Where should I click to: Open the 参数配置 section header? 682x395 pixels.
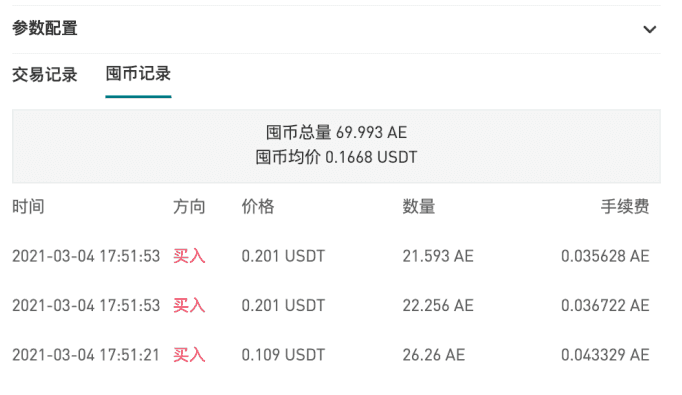[336, 29]
